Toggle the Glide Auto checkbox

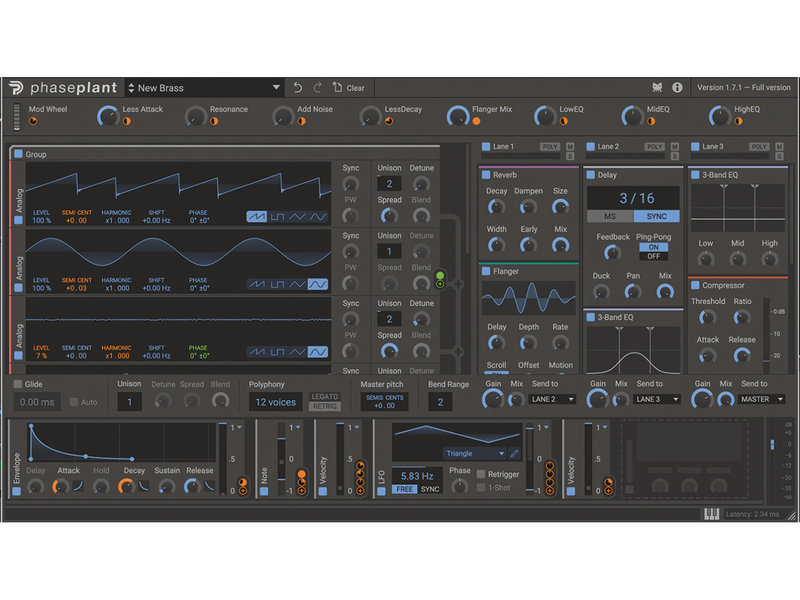73,402
